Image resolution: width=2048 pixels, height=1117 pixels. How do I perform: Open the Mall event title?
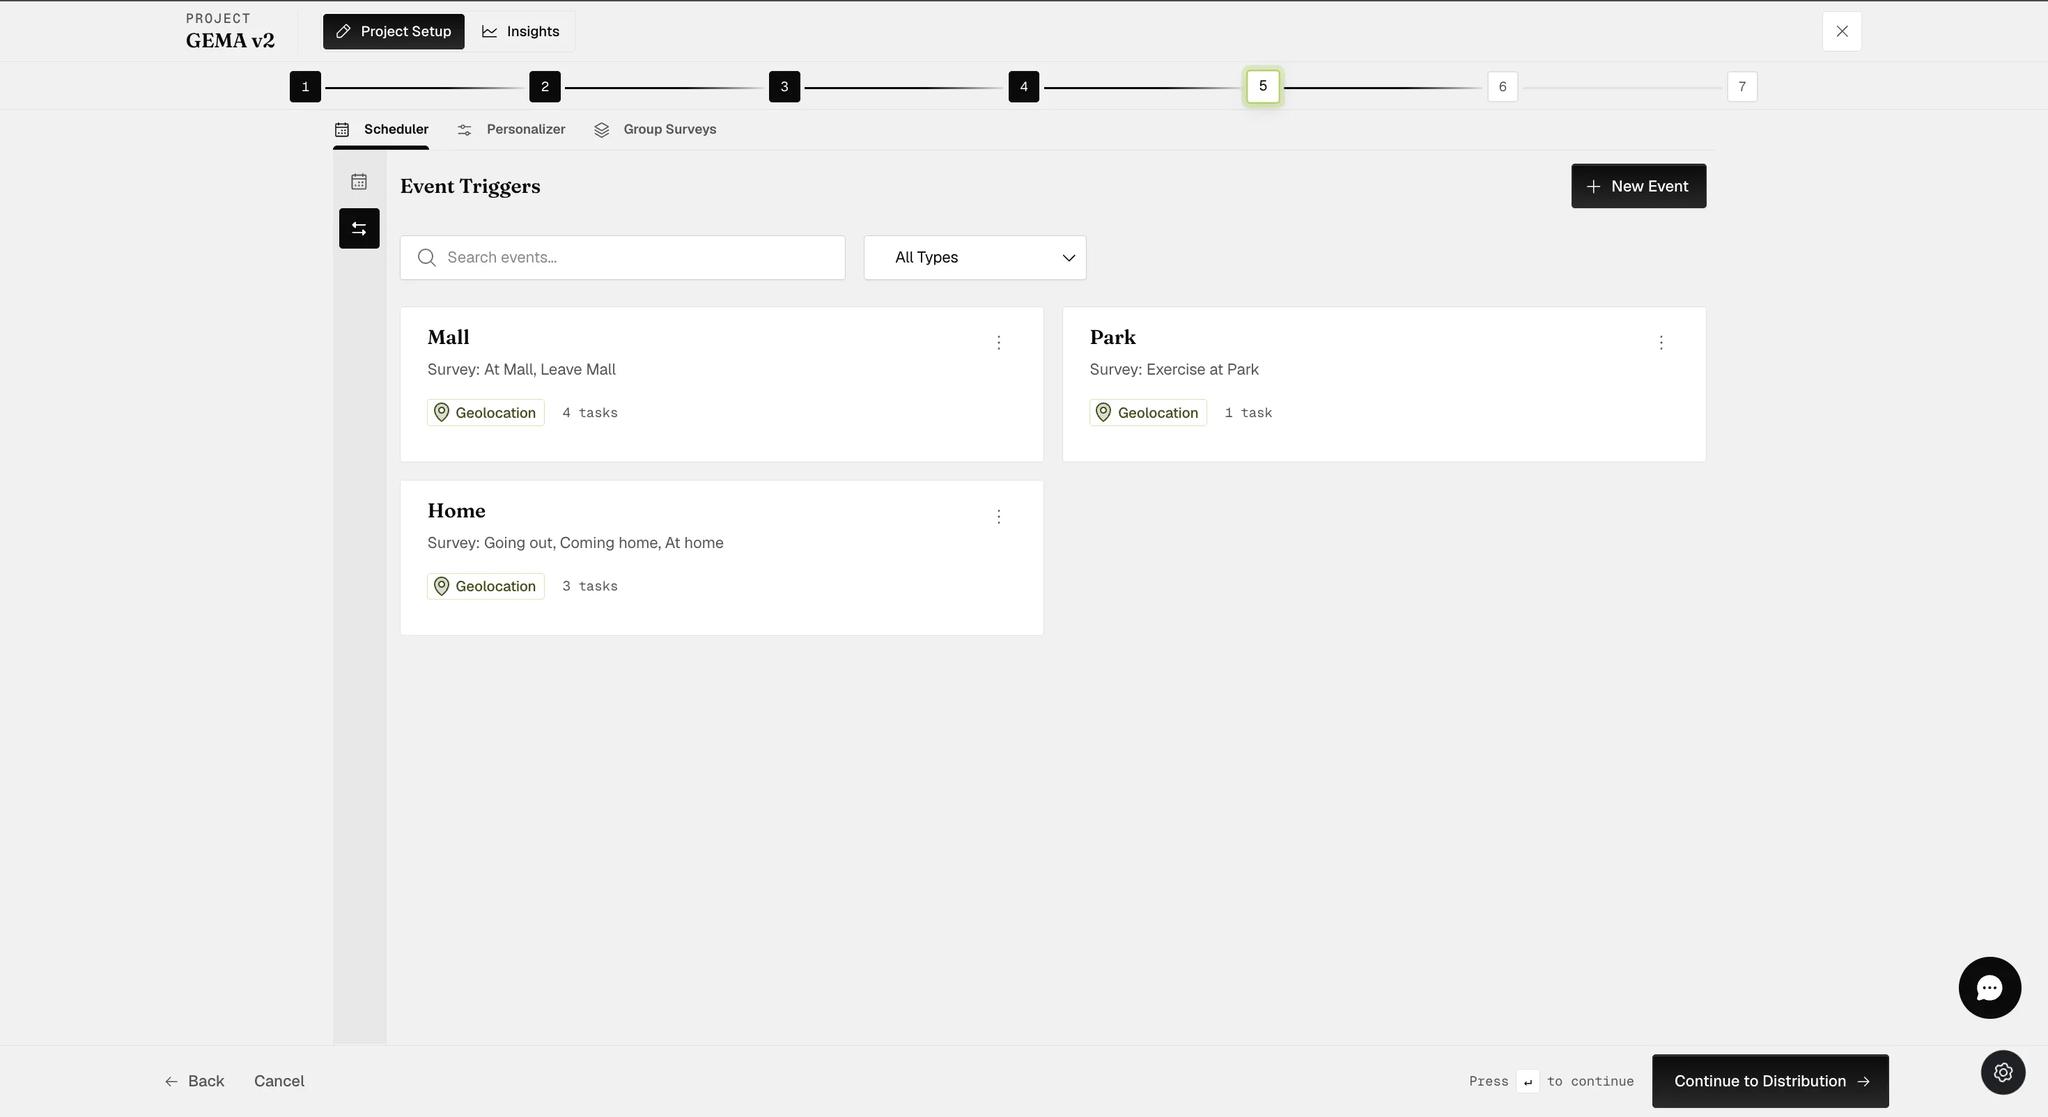(x=448, y=338)
